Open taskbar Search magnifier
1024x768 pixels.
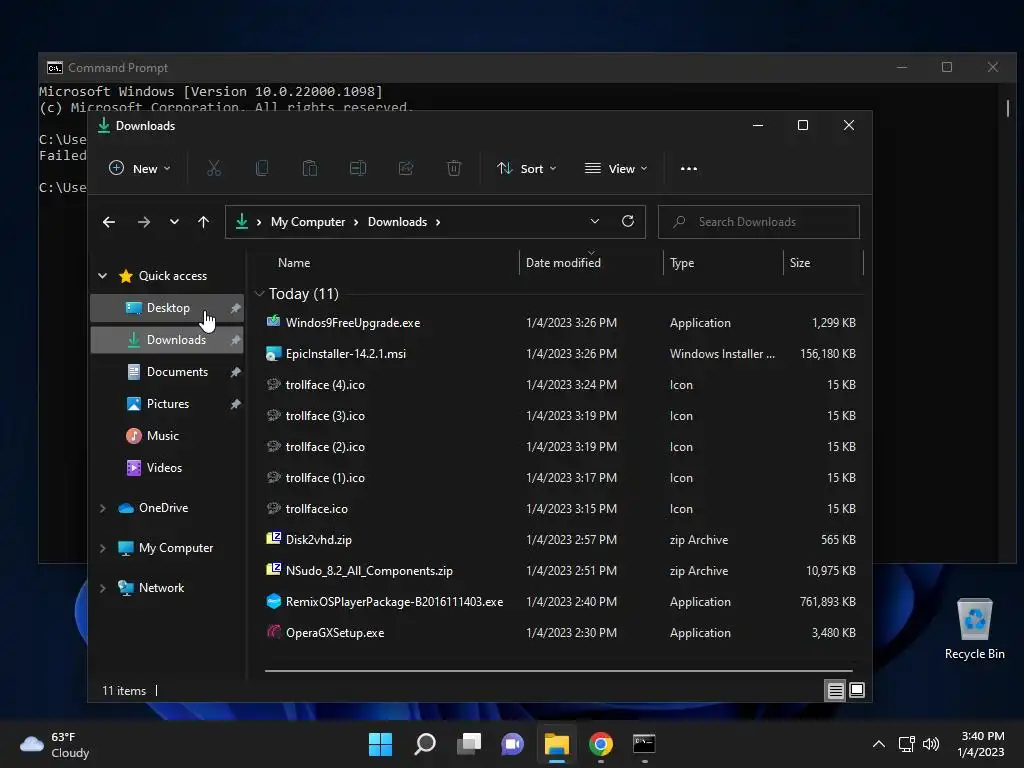point(425,744)
